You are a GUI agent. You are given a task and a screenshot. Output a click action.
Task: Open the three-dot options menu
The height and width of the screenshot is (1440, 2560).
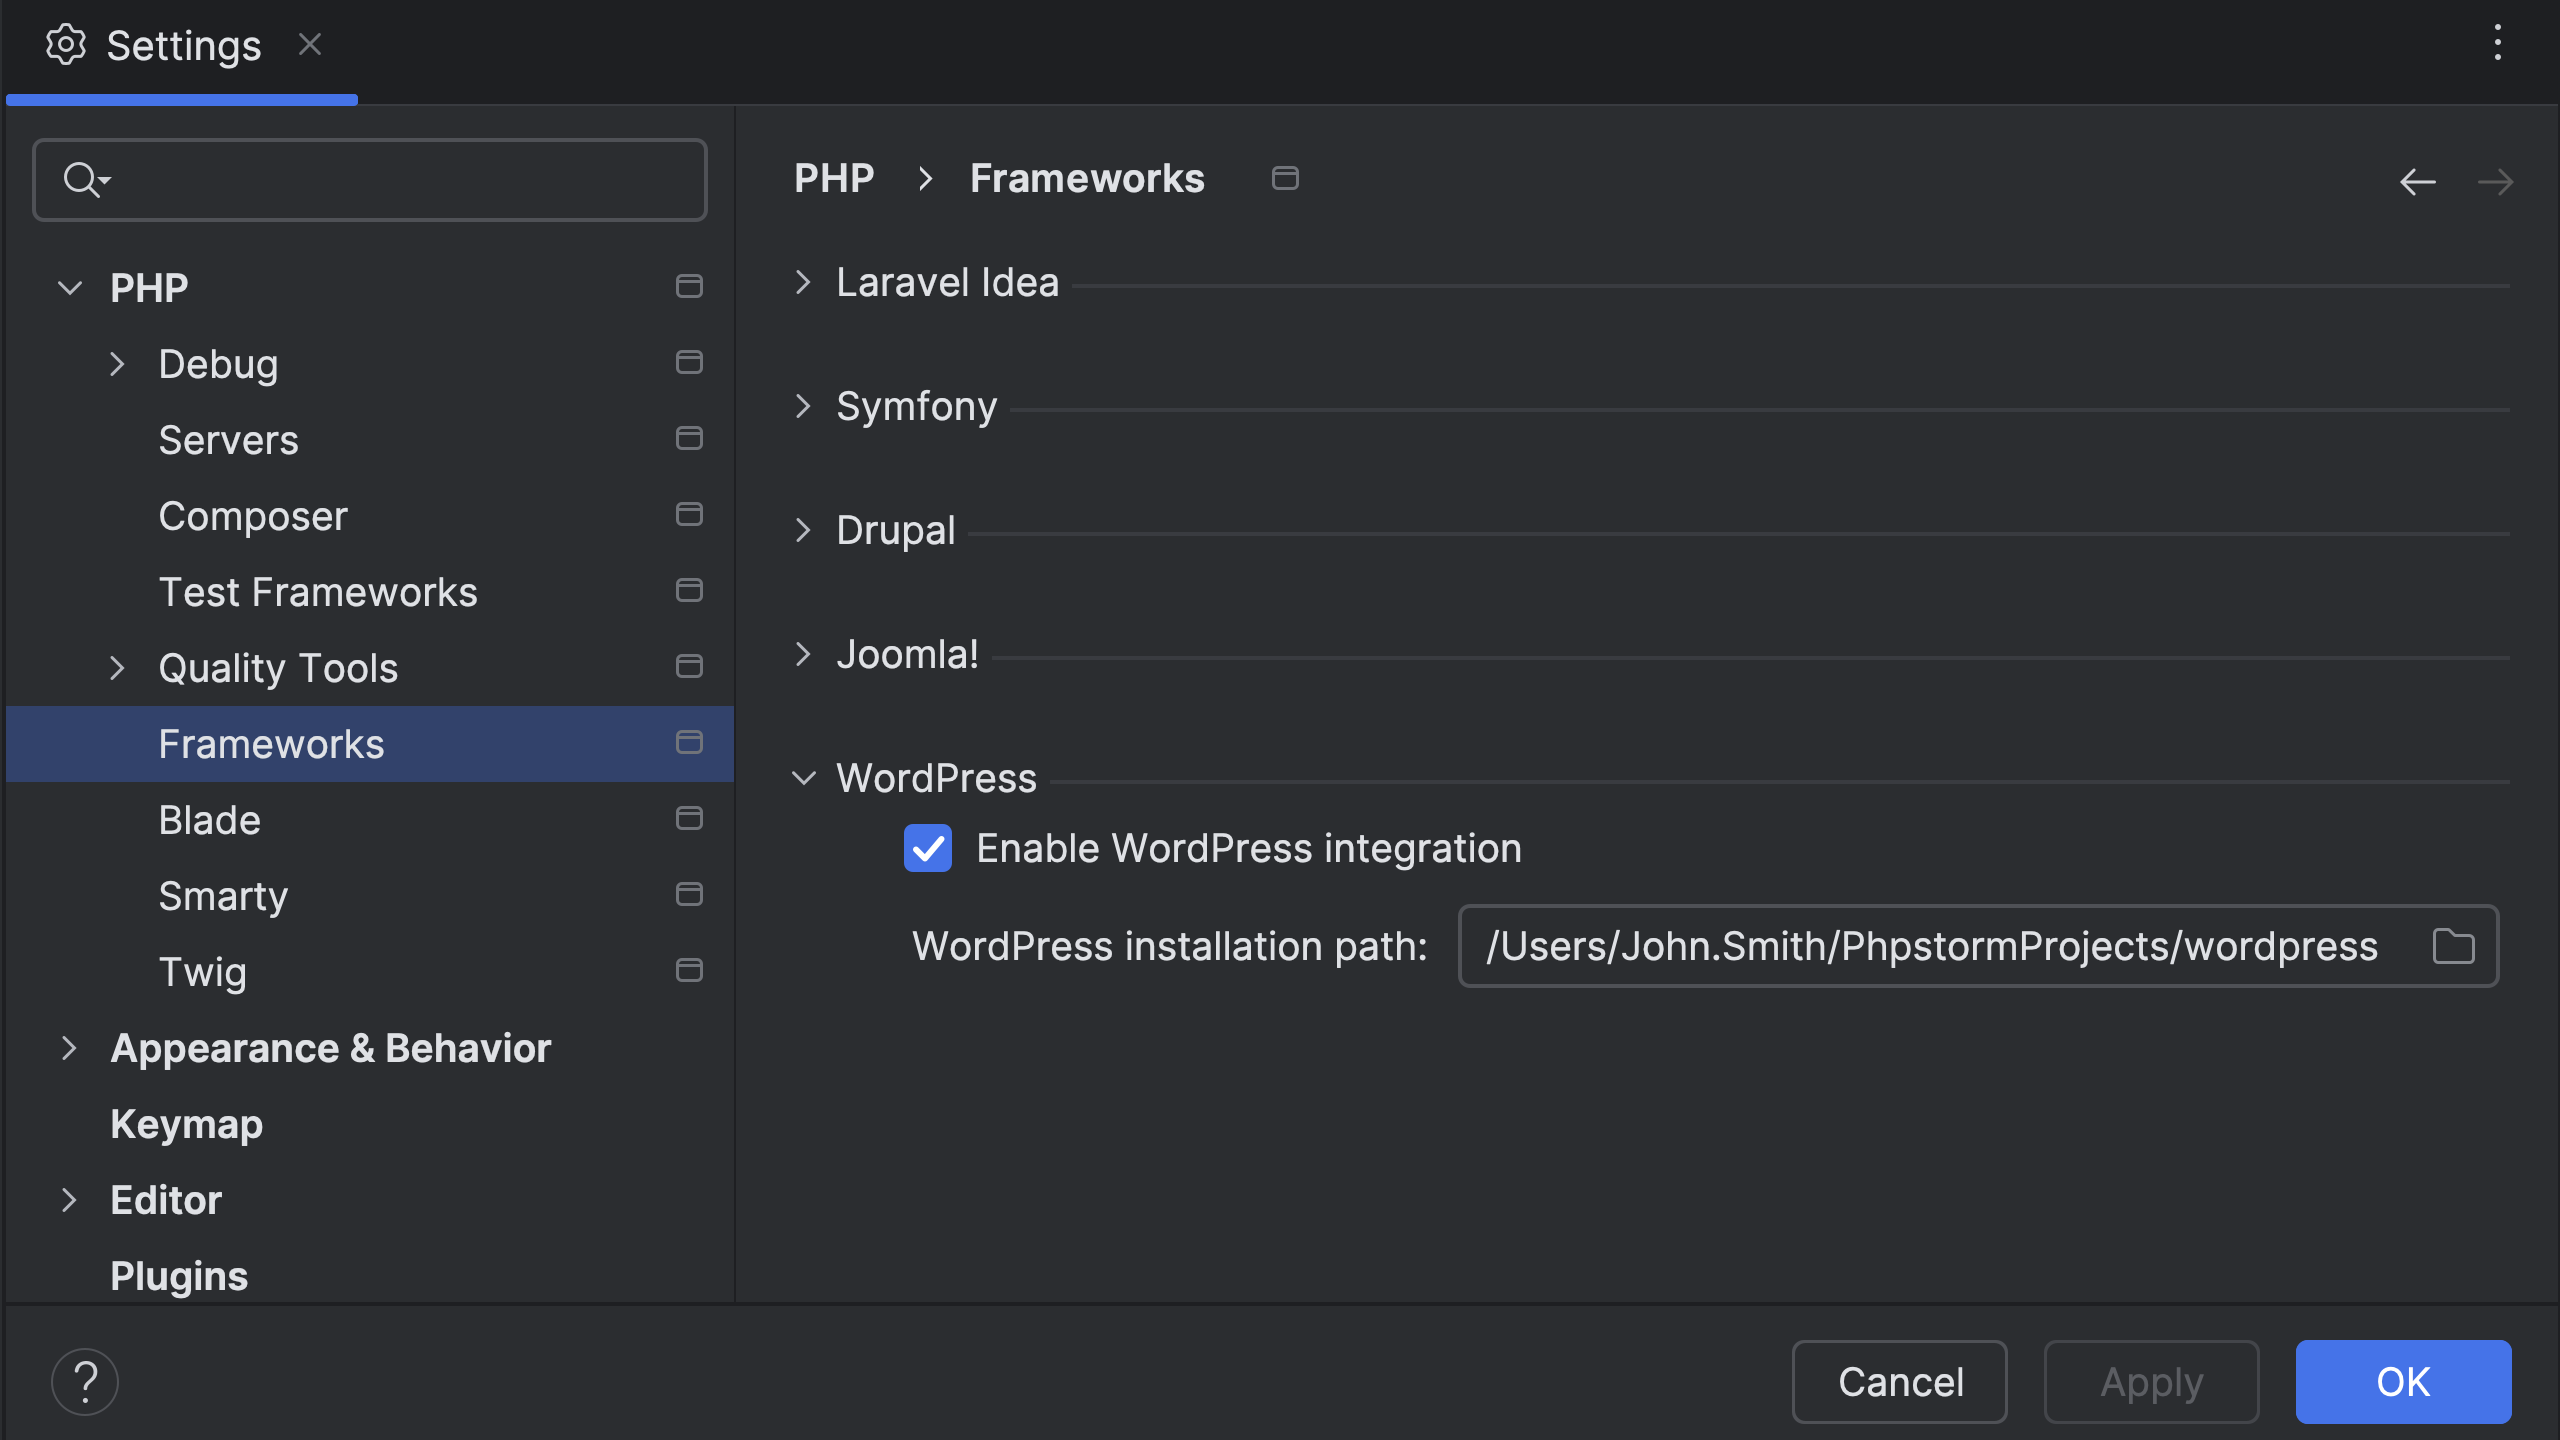[2497, 43]
